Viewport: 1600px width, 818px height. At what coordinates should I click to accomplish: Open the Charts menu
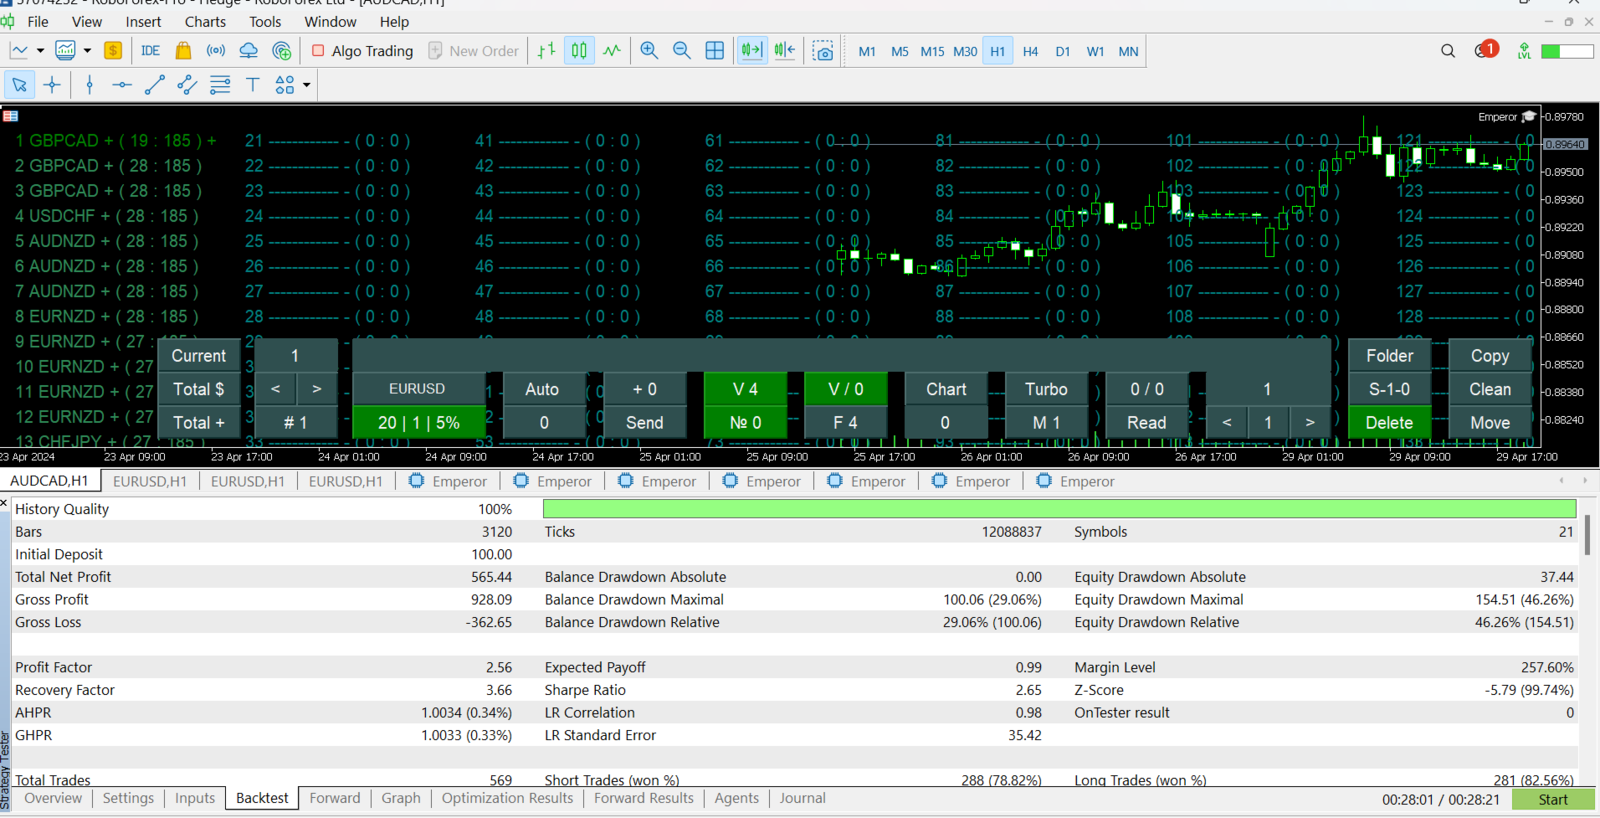pos(205,21)
